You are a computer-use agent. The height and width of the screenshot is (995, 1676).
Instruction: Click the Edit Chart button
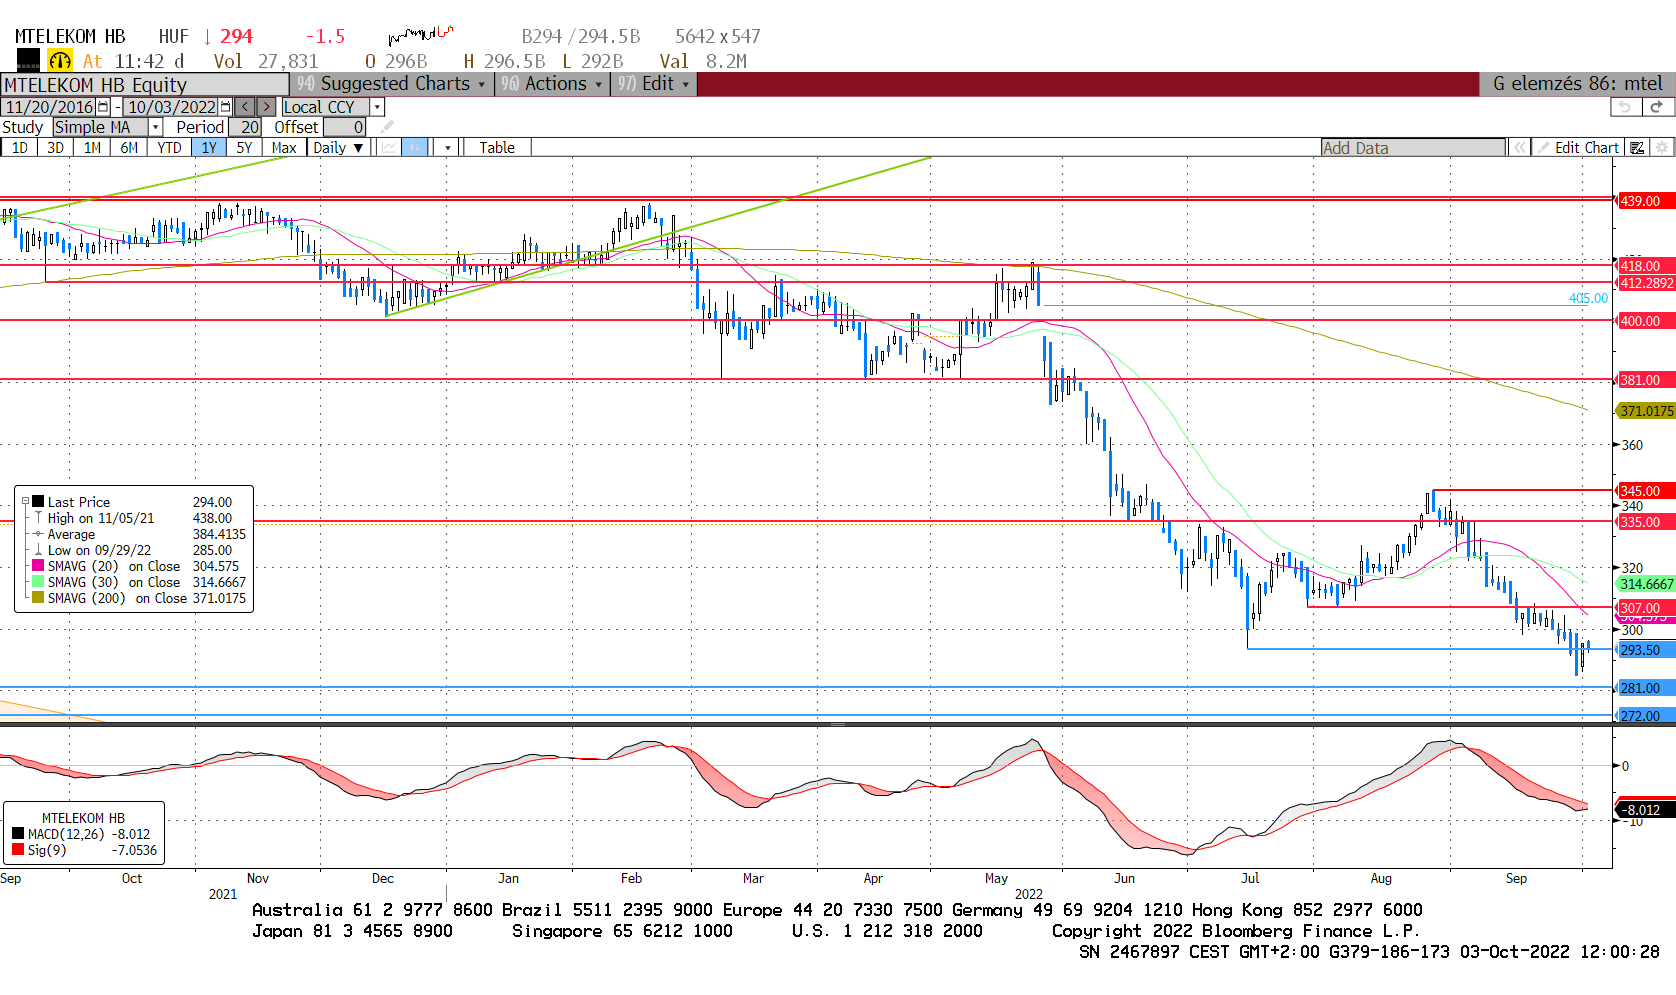click(1578, 148)
